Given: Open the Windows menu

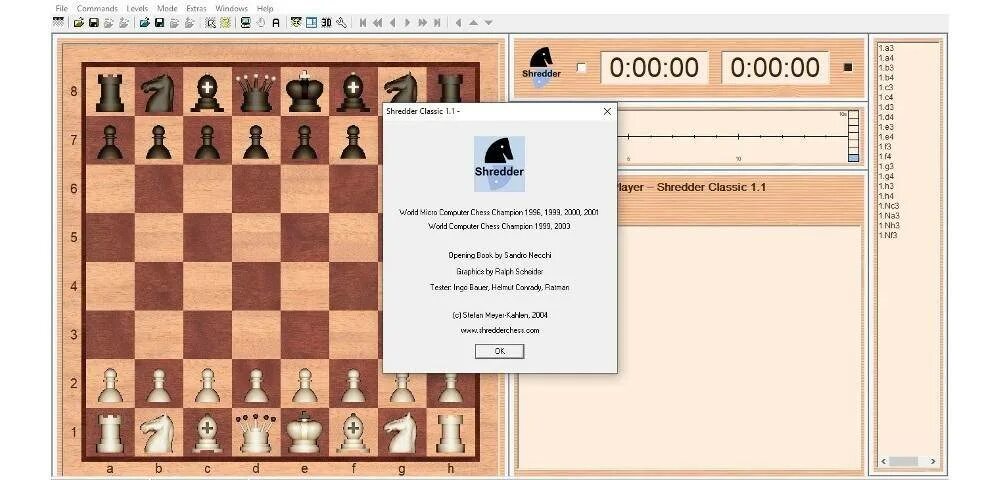Looking at the screenshot, I should (x=232, y=8).
